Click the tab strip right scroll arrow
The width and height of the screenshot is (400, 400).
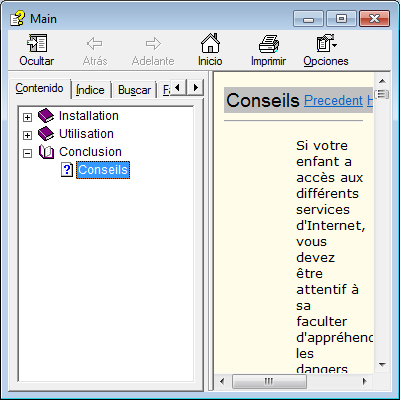click(196, 88)
